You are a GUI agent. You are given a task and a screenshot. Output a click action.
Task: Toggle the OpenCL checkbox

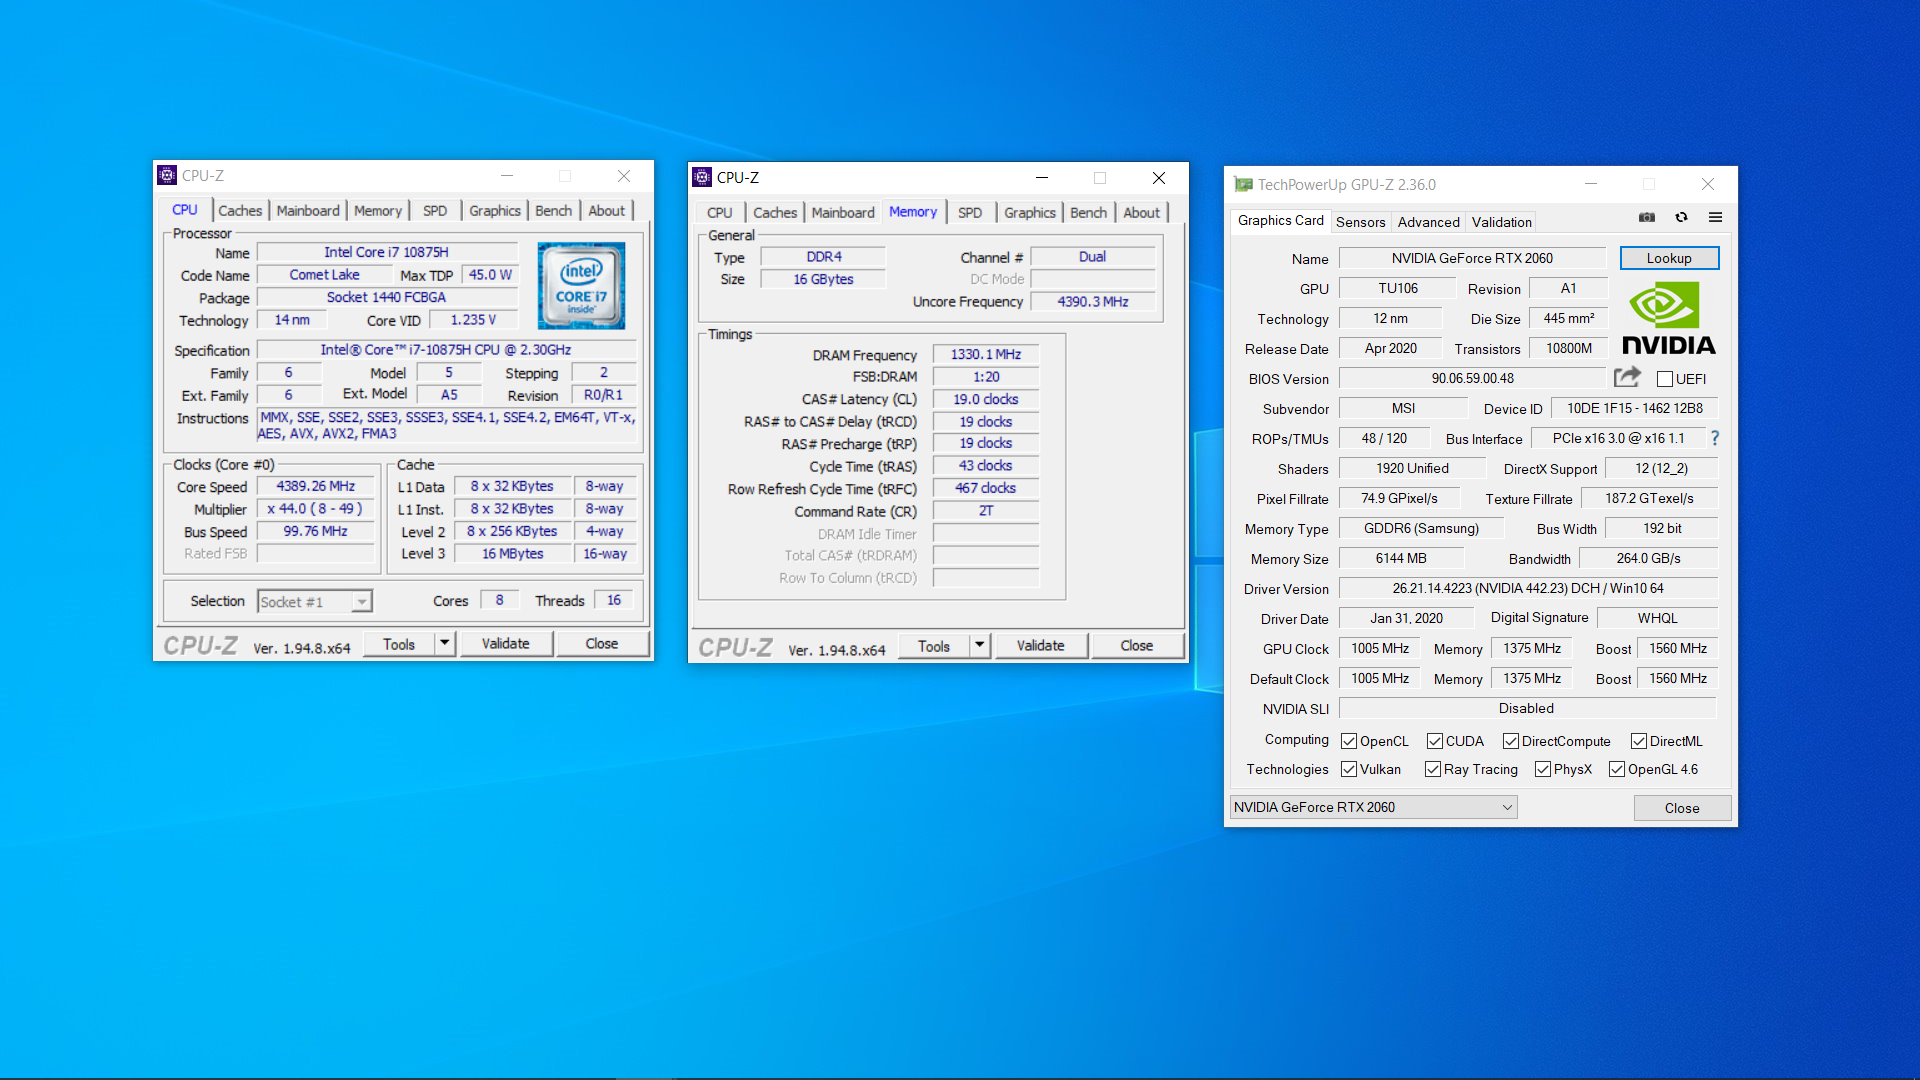tap(1349, 741)
